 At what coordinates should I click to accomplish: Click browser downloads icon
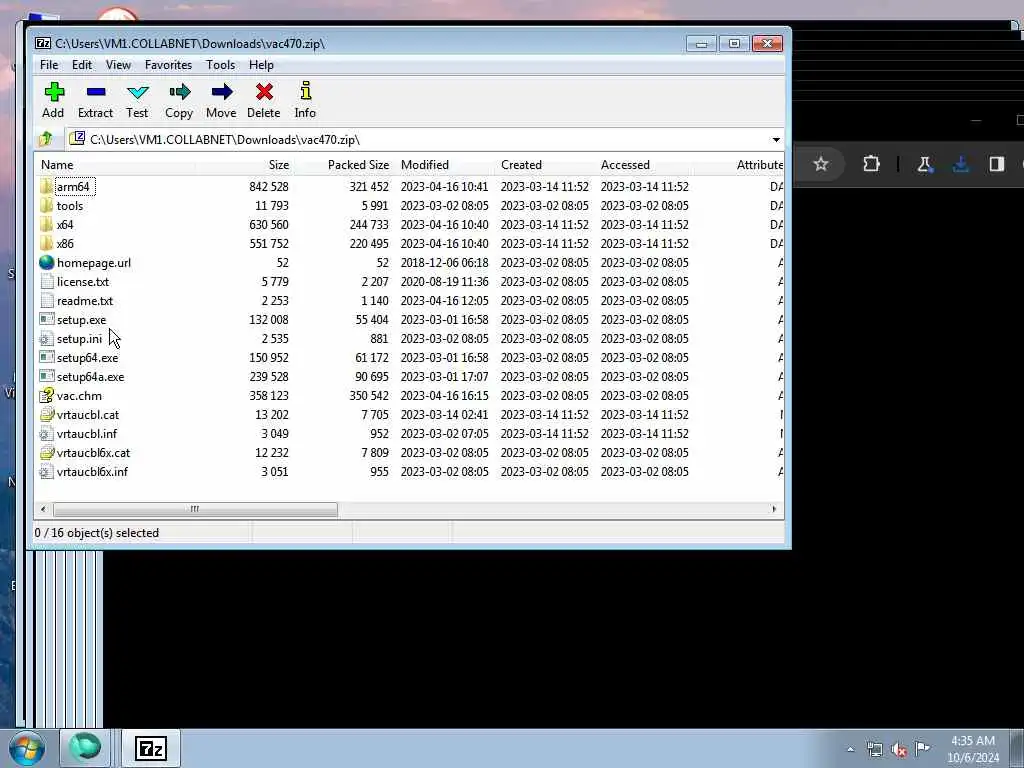[961, 164]
